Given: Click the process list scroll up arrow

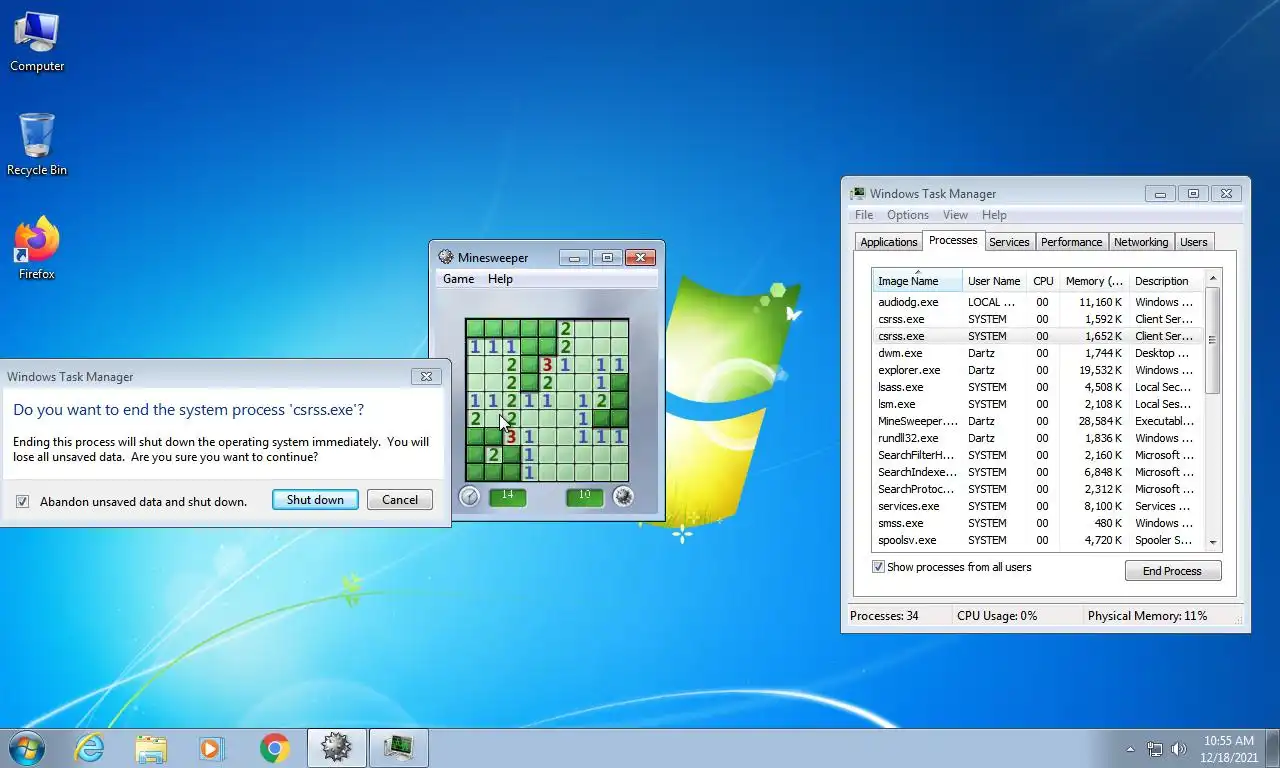Looking at the screenshot, I should click(x=1213, y=278).
